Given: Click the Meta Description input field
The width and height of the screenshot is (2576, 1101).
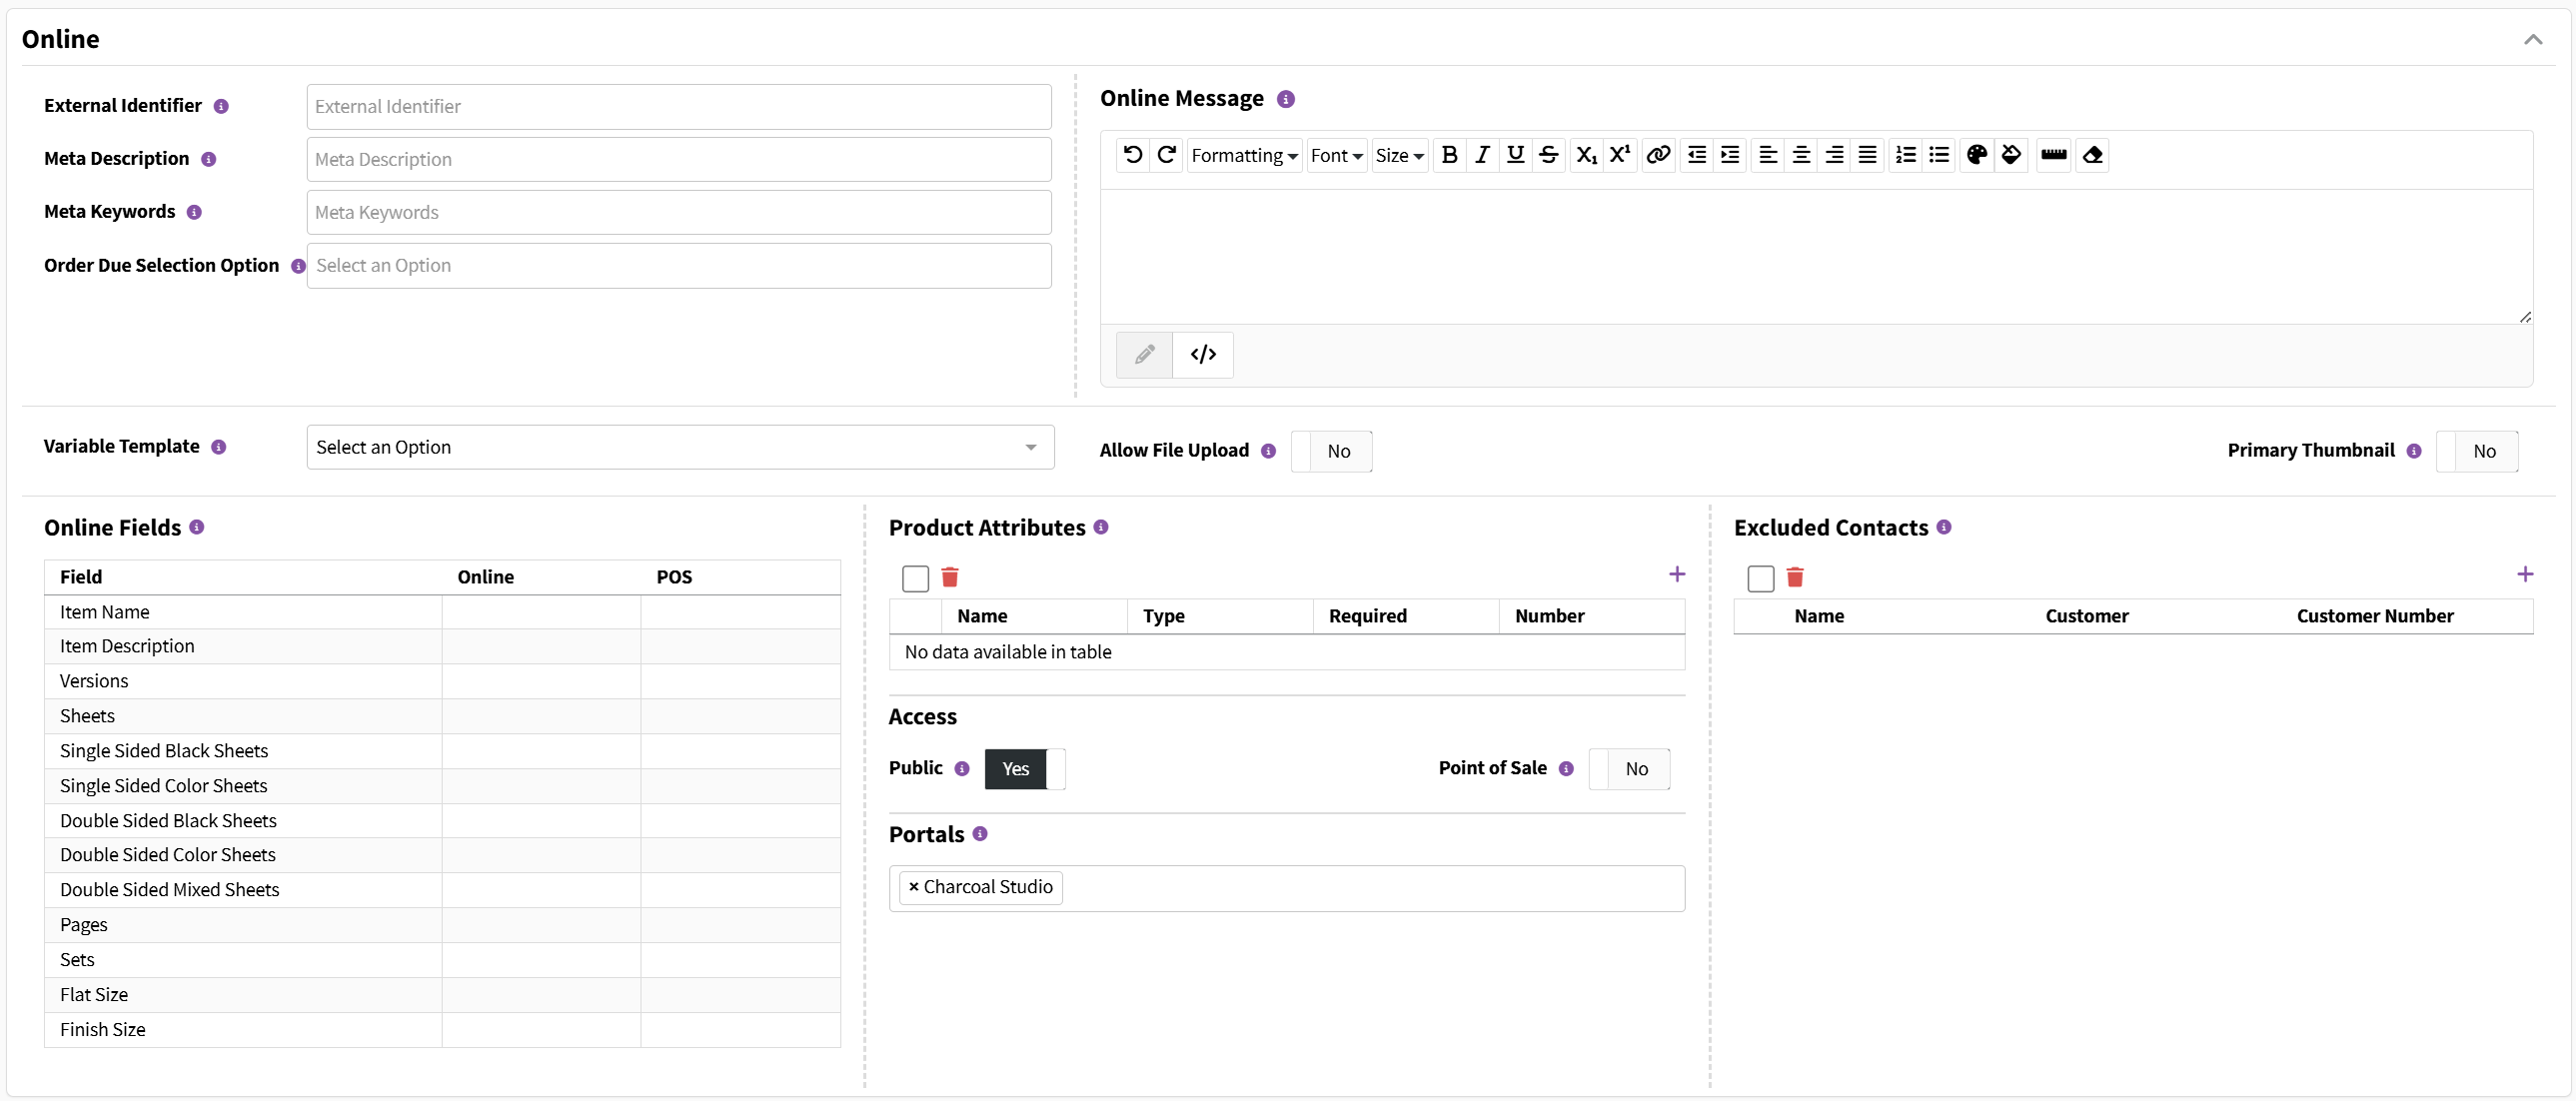Looking at the screenshot, I should pyautogui.click(x=679, y=160).
